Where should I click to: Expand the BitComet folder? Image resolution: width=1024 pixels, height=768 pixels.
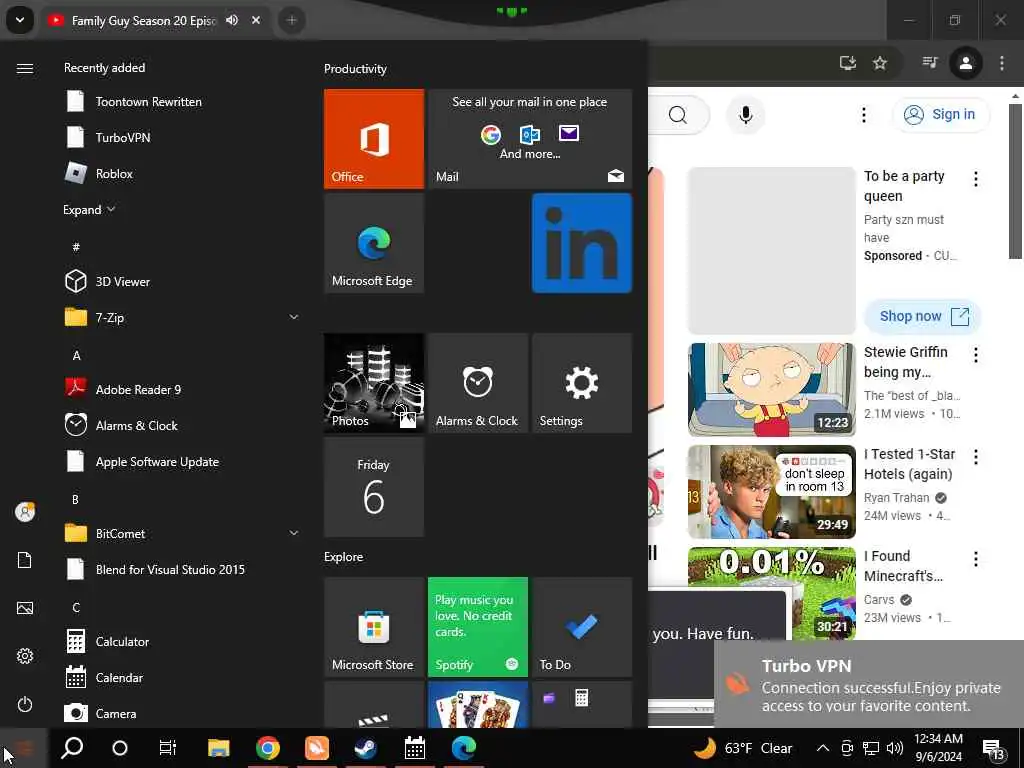click(x=182, y=534)
